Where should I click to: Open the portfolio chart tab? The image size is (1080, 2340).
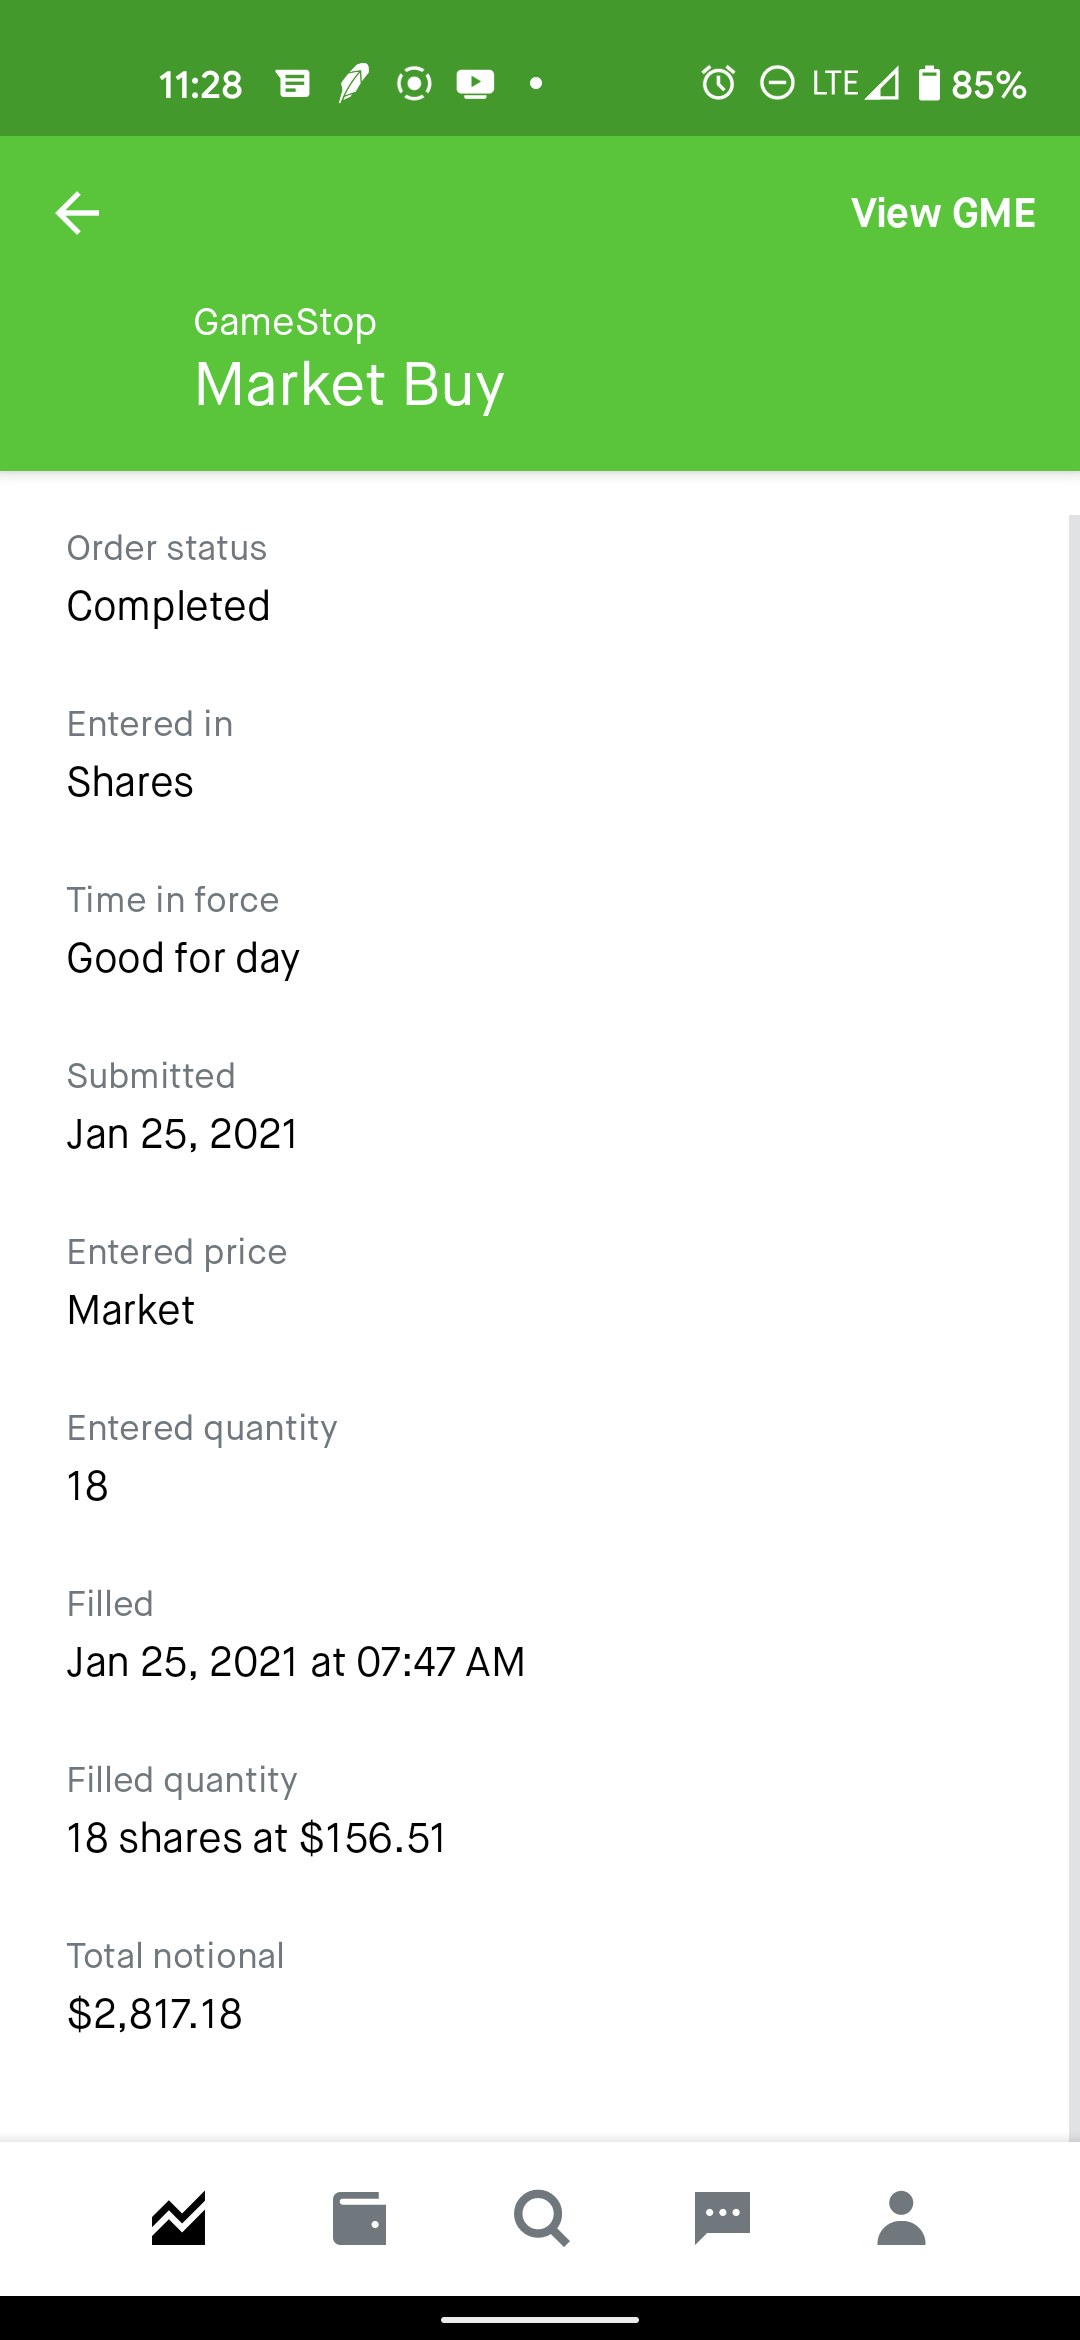(179, 2218)
